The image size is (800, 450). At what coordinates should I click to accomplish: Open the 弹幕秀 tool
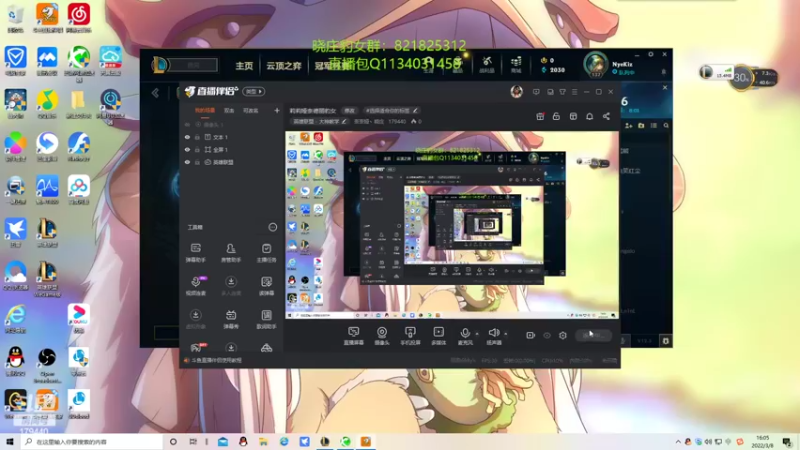(x=231, y=319)
